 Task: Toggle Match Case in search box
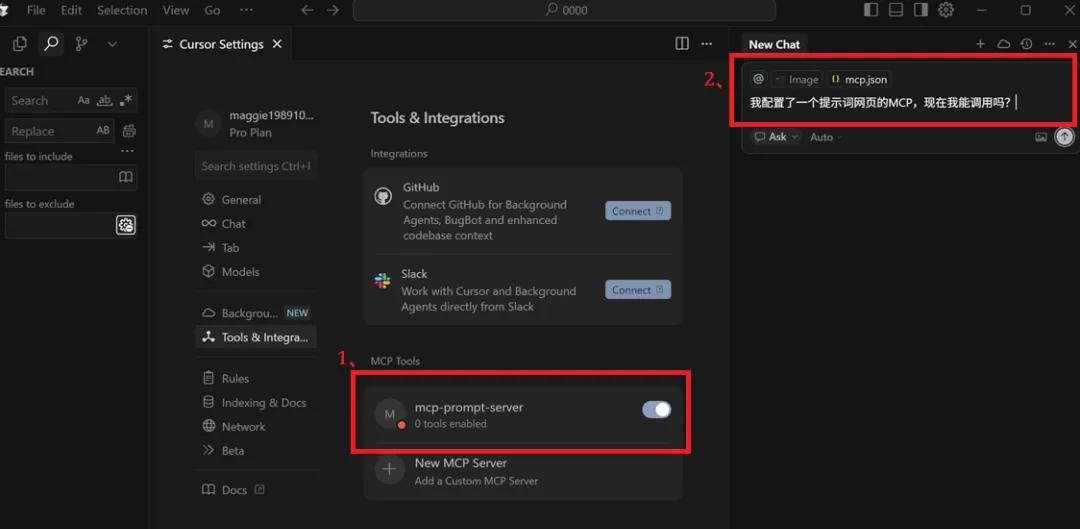pos(83,101)
